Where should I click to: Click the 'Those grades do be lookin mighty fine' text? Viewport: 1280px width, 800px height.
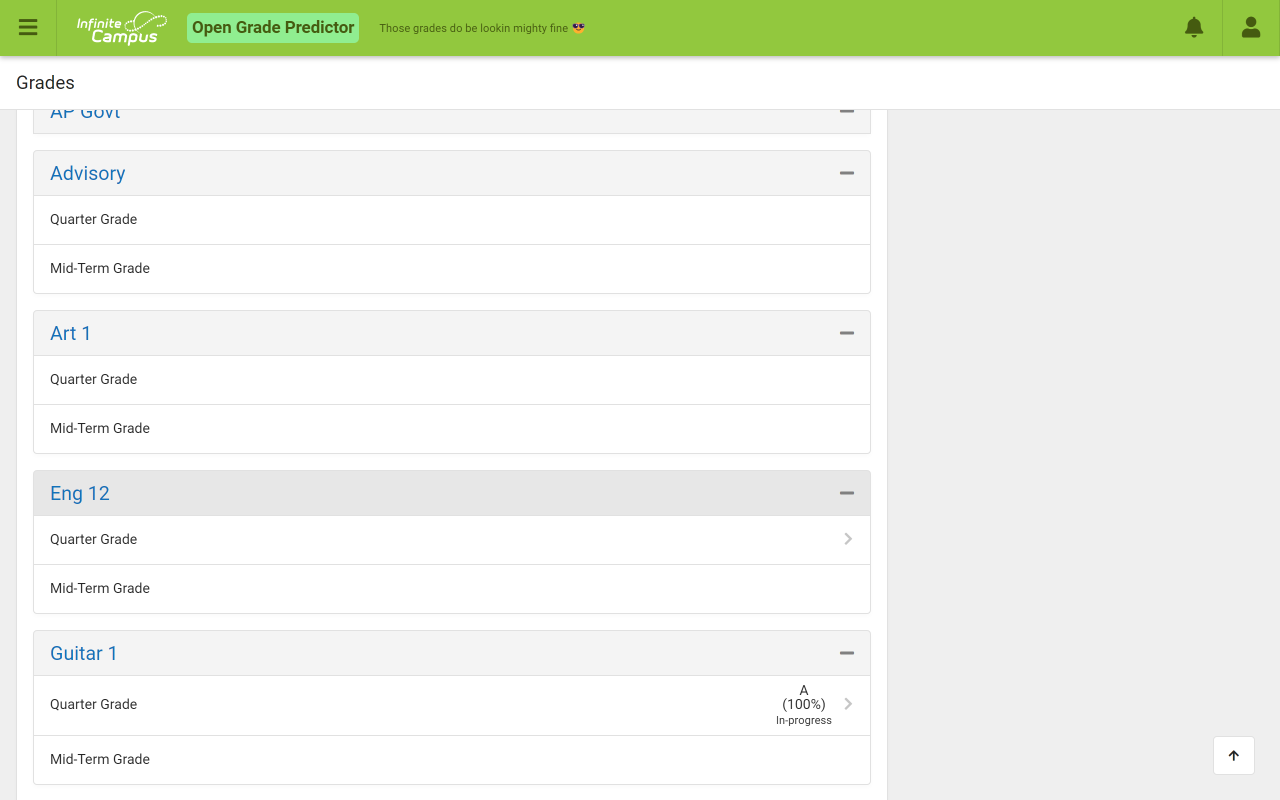pyautogui.click(x=482, y=28)
